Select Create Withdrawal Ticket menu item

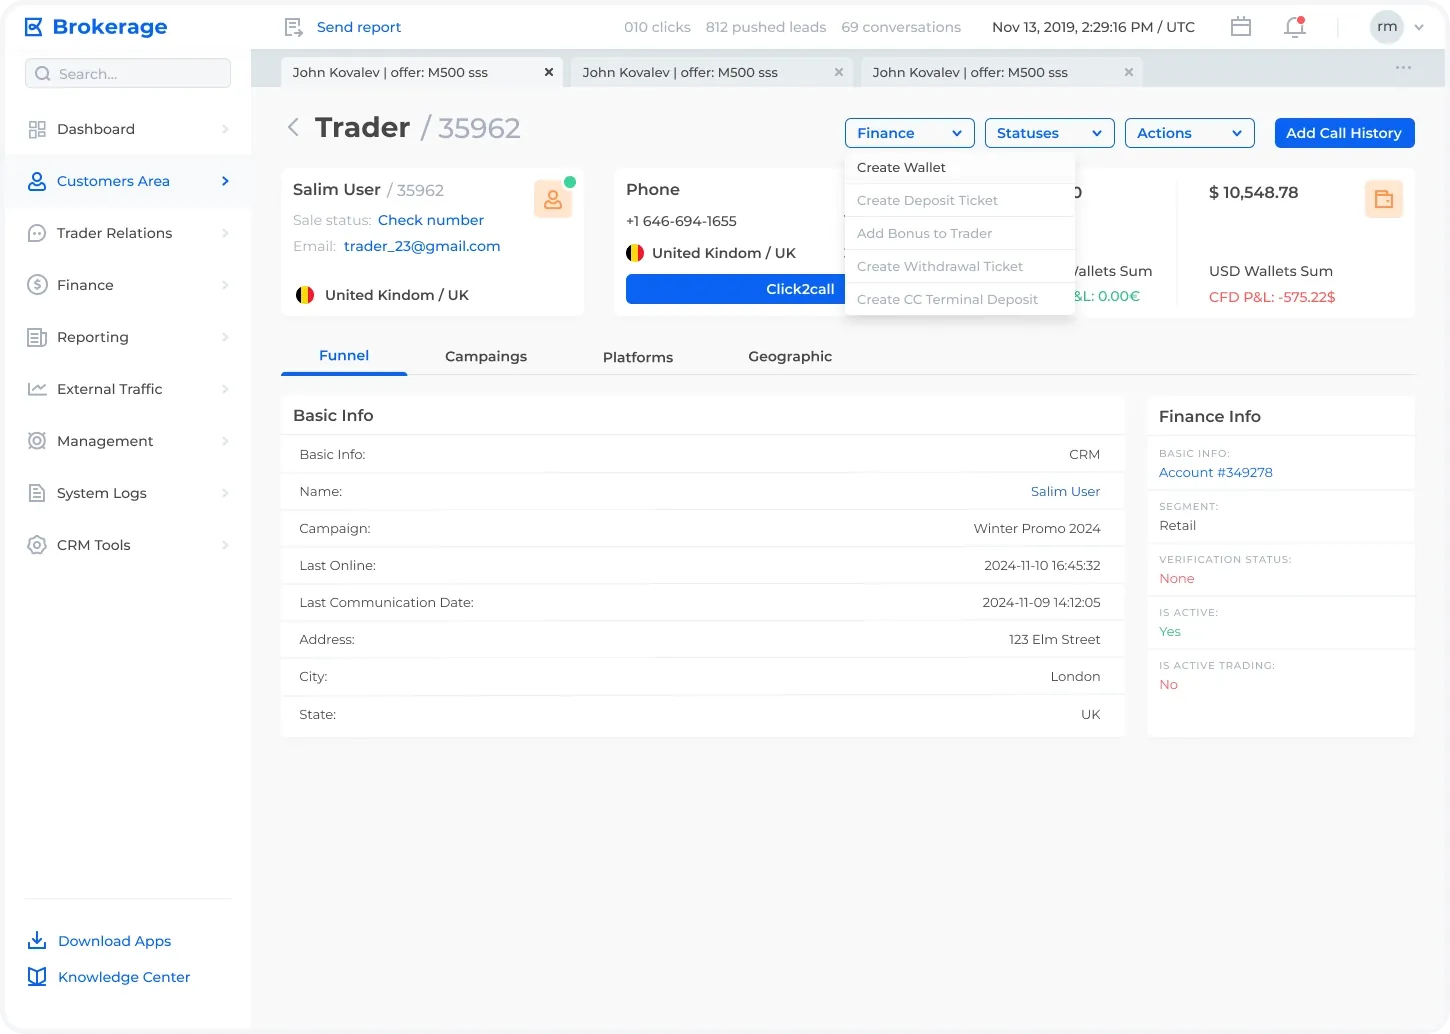960,266
